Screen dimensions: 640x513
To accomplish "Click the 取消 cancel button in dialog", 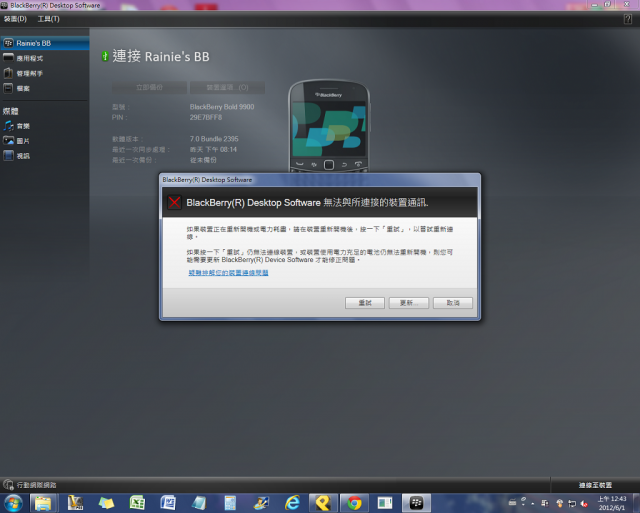I will 453,303.
